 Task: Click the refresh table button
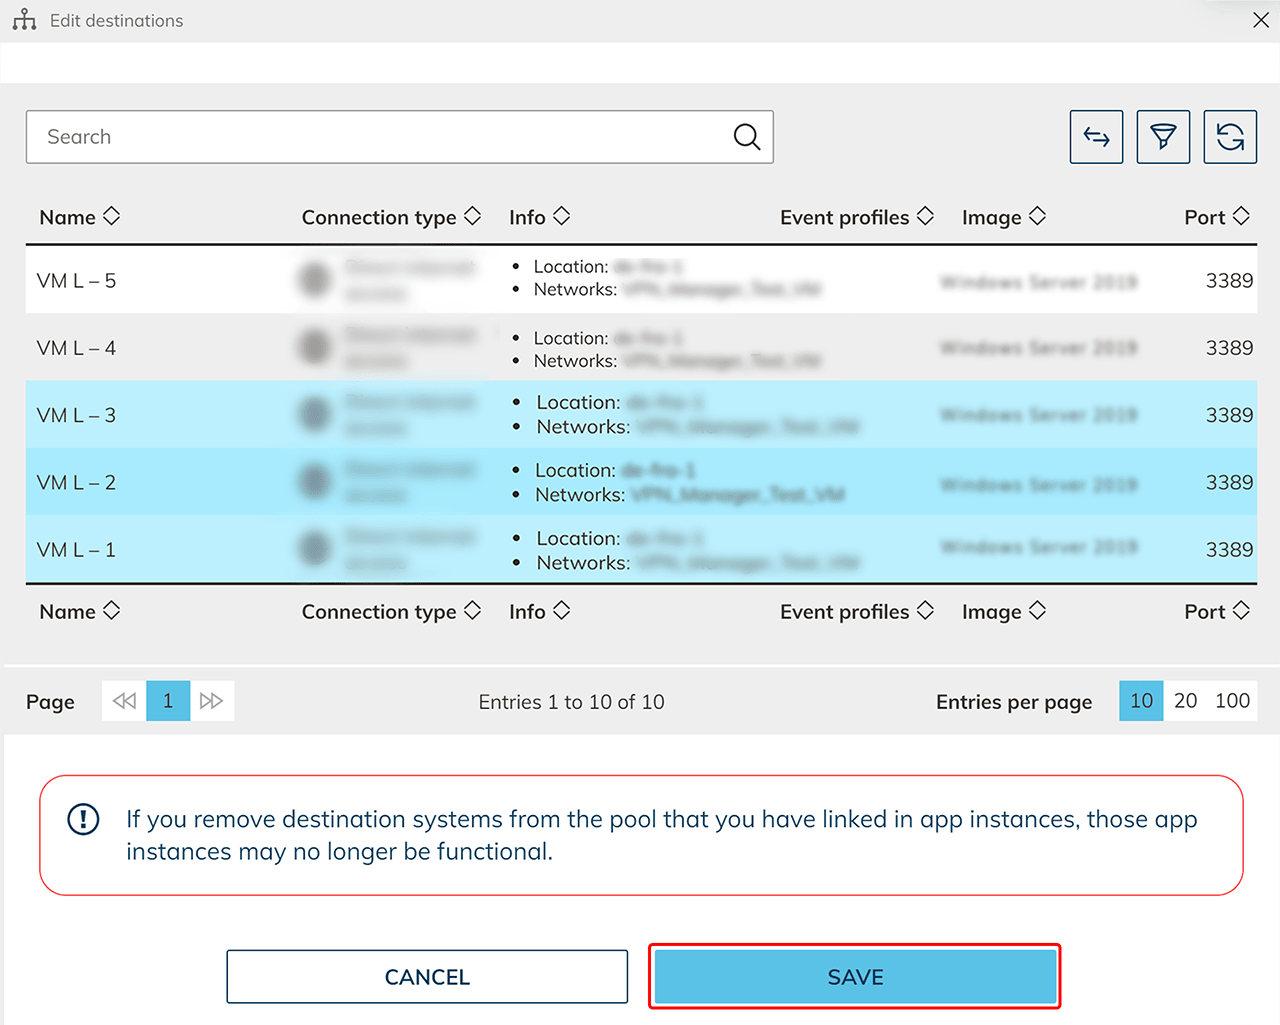coord(1230,137)
